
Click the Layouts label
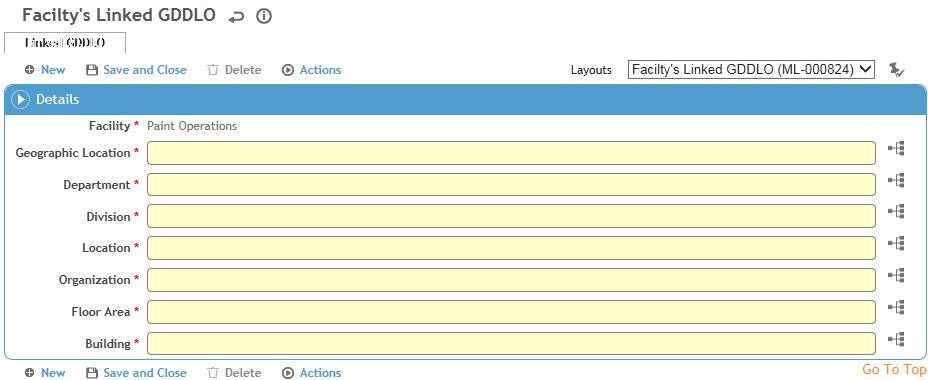point(591,70)
